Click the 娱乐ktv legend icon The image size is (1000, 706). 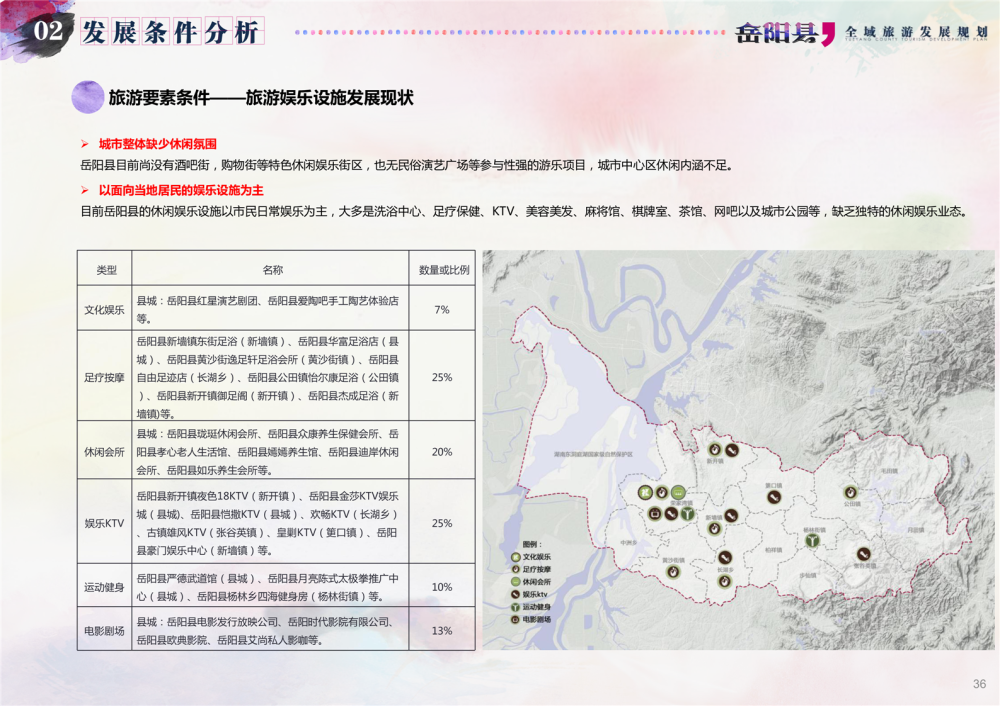(x=515, y=594)
